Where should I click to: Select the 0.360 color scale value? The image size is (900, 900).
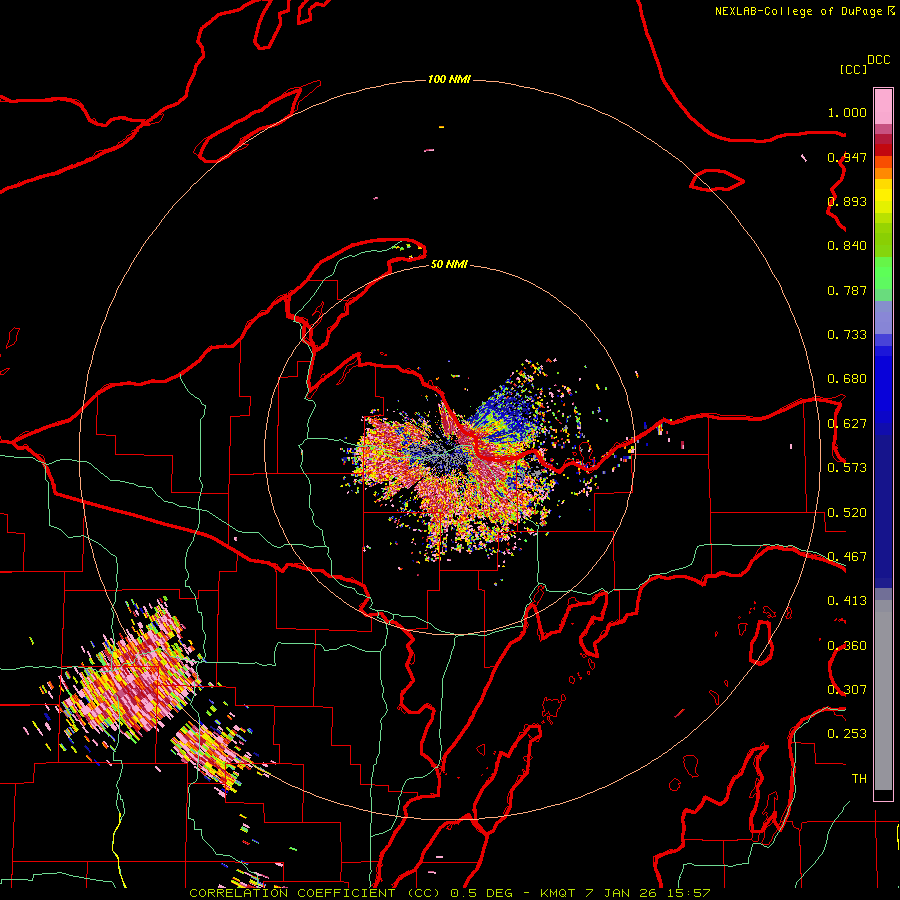pos(847,646)
